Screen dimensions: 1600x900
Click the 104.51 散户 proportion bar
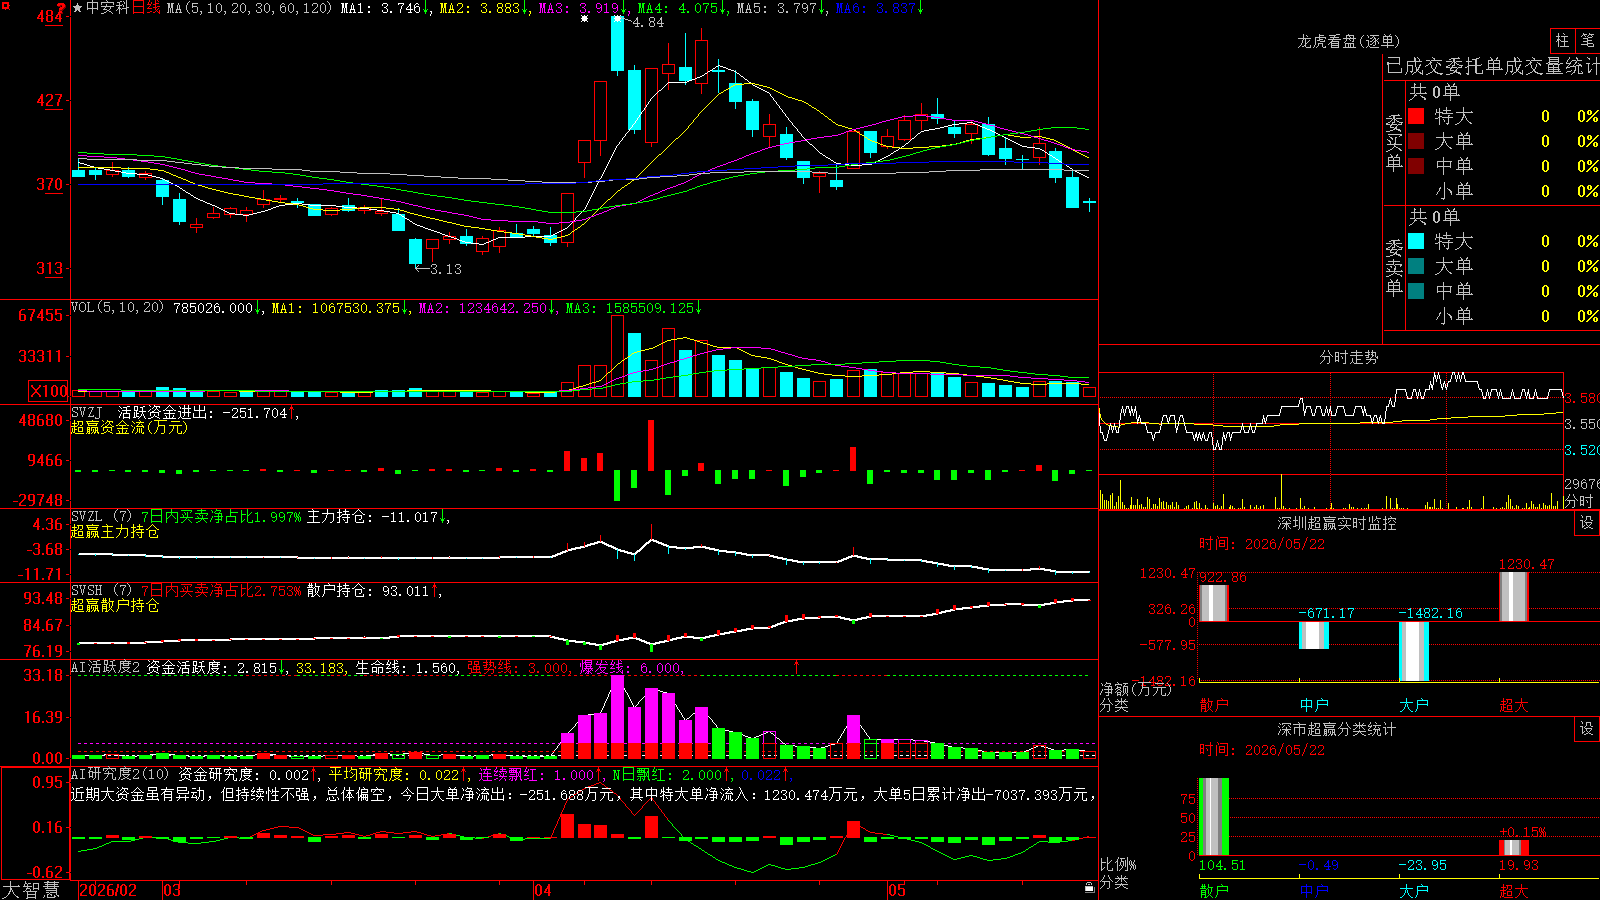pos(1214,817)
